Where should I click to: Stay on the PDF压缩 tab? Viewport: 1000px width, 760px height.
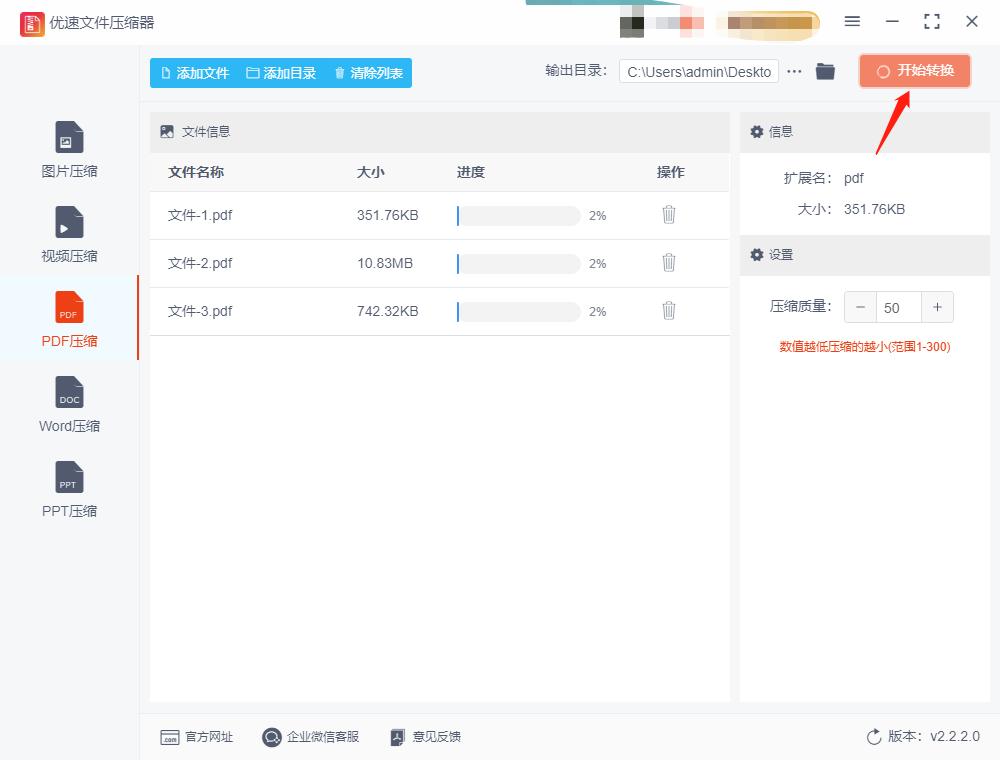[x=68, y=318]
